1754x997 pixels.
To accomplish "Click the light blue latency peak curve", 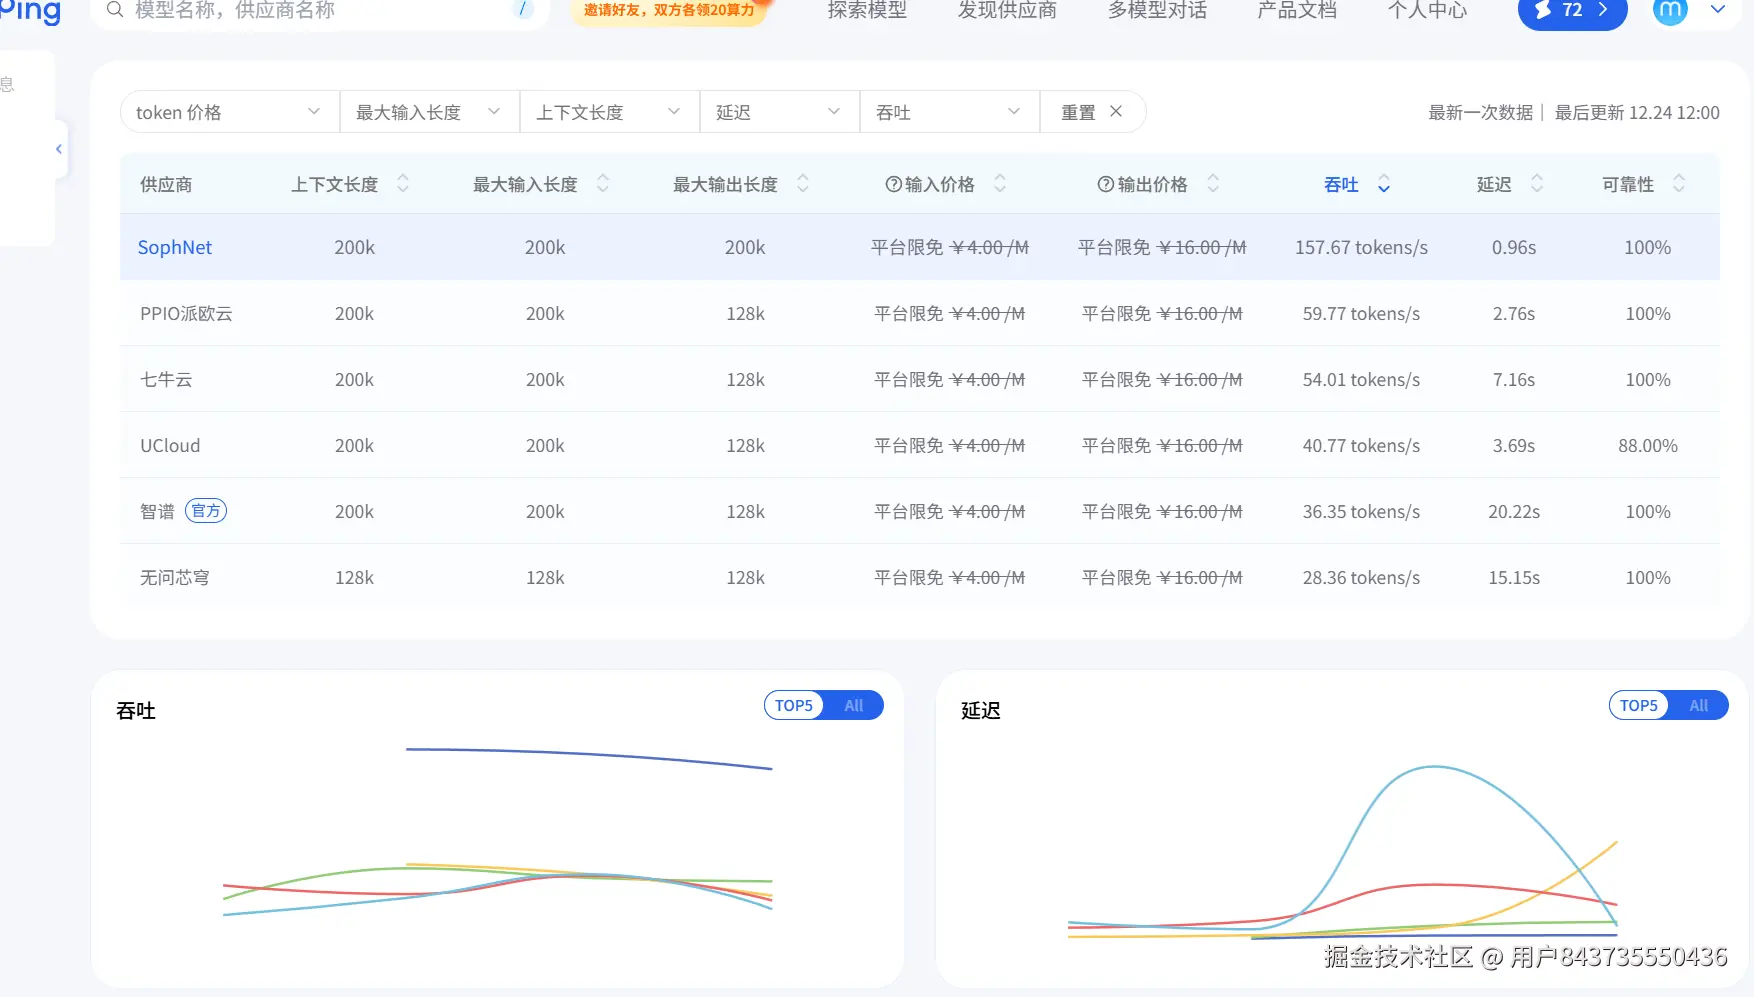I will 1436,767.
